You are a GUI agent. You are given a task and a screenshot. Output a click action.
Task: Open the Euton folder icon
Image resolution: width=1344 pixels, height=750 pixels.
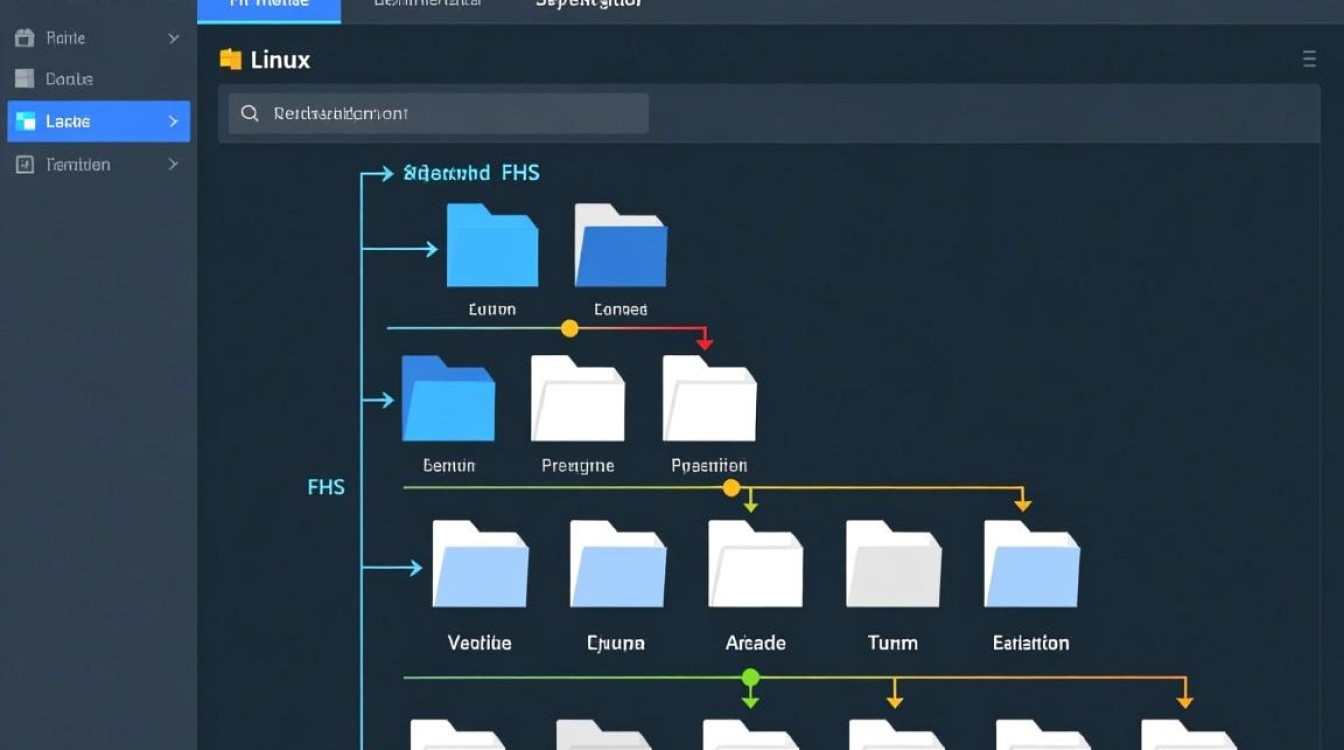(x=491, y=243)
